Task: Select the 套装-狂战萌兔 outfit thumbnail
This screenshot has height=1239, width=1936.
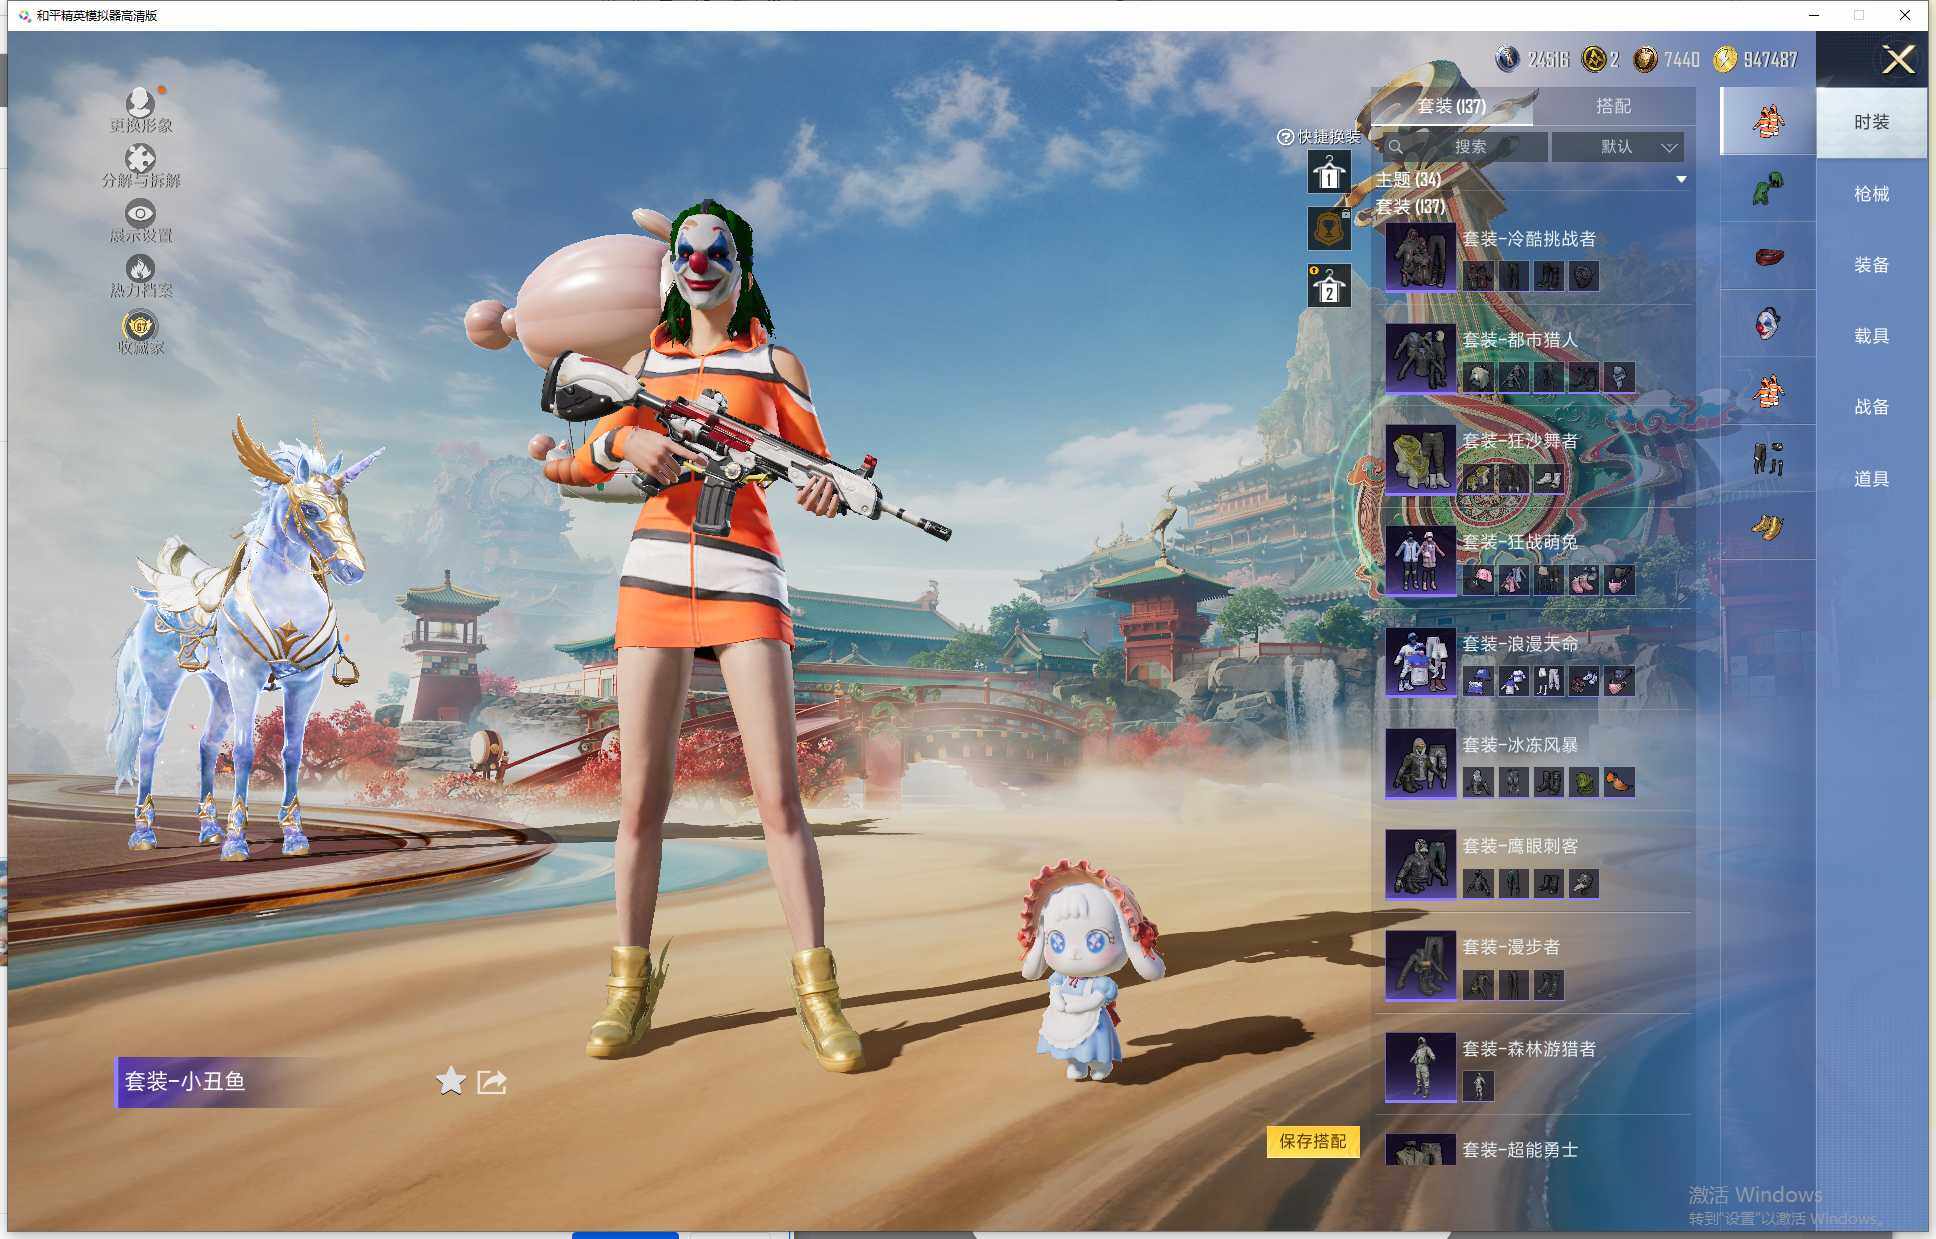Action: (1420, 560)
